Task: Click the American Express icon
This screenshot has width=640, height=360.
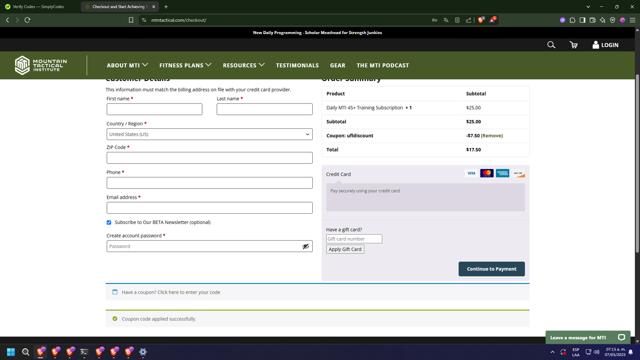Action: pyautogui.click(x=502, y=173)
